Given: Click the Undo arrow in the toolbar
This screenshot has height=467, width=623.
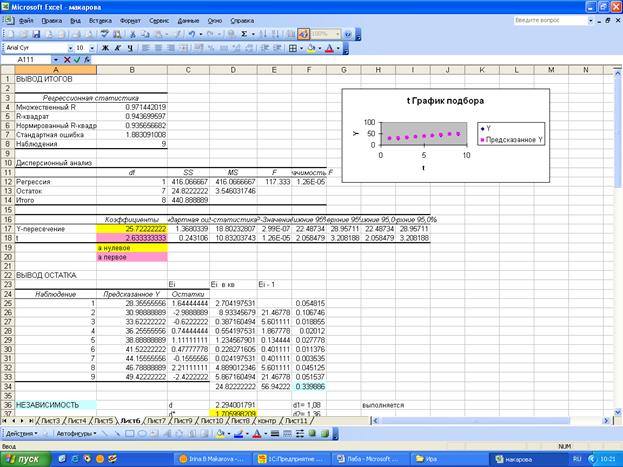Looking at the screenshot, I should [190, 33].
